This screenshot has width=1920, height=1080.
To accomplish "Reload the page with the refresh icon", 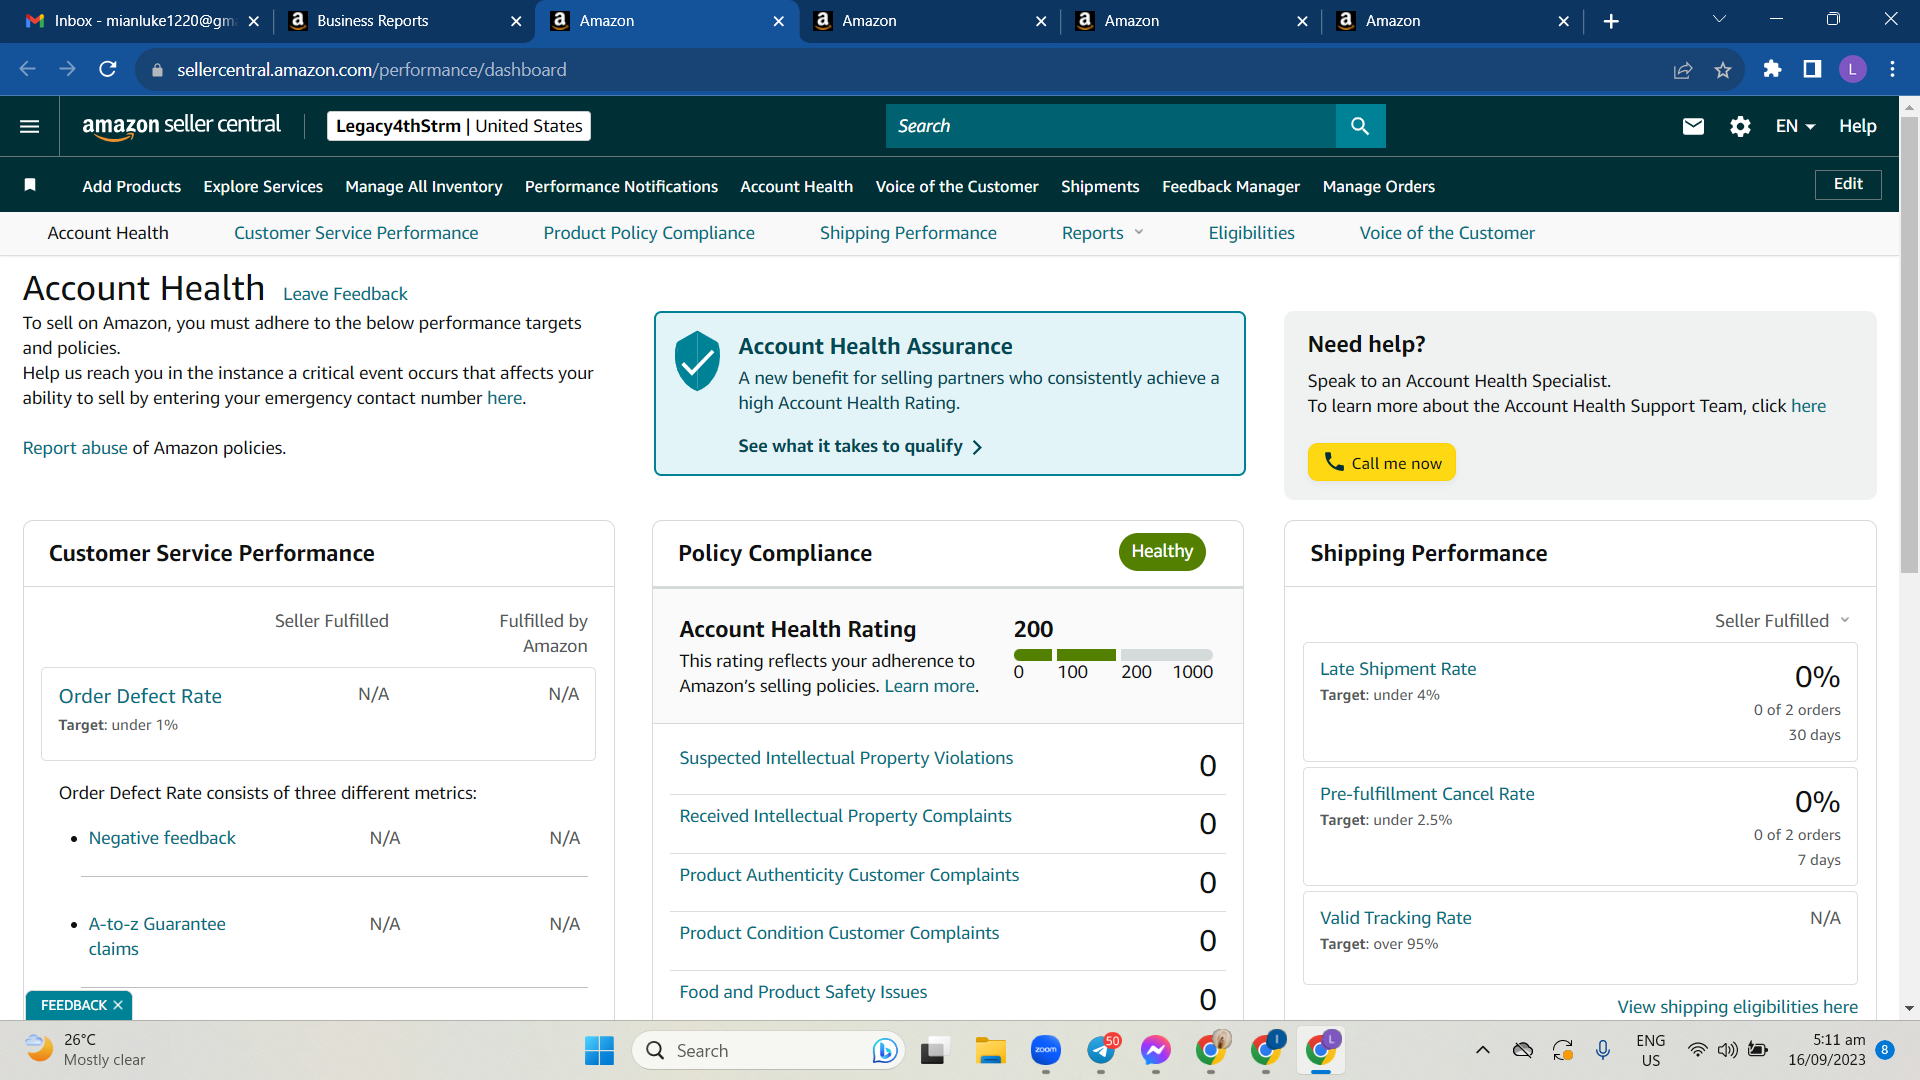I will 108,69.
